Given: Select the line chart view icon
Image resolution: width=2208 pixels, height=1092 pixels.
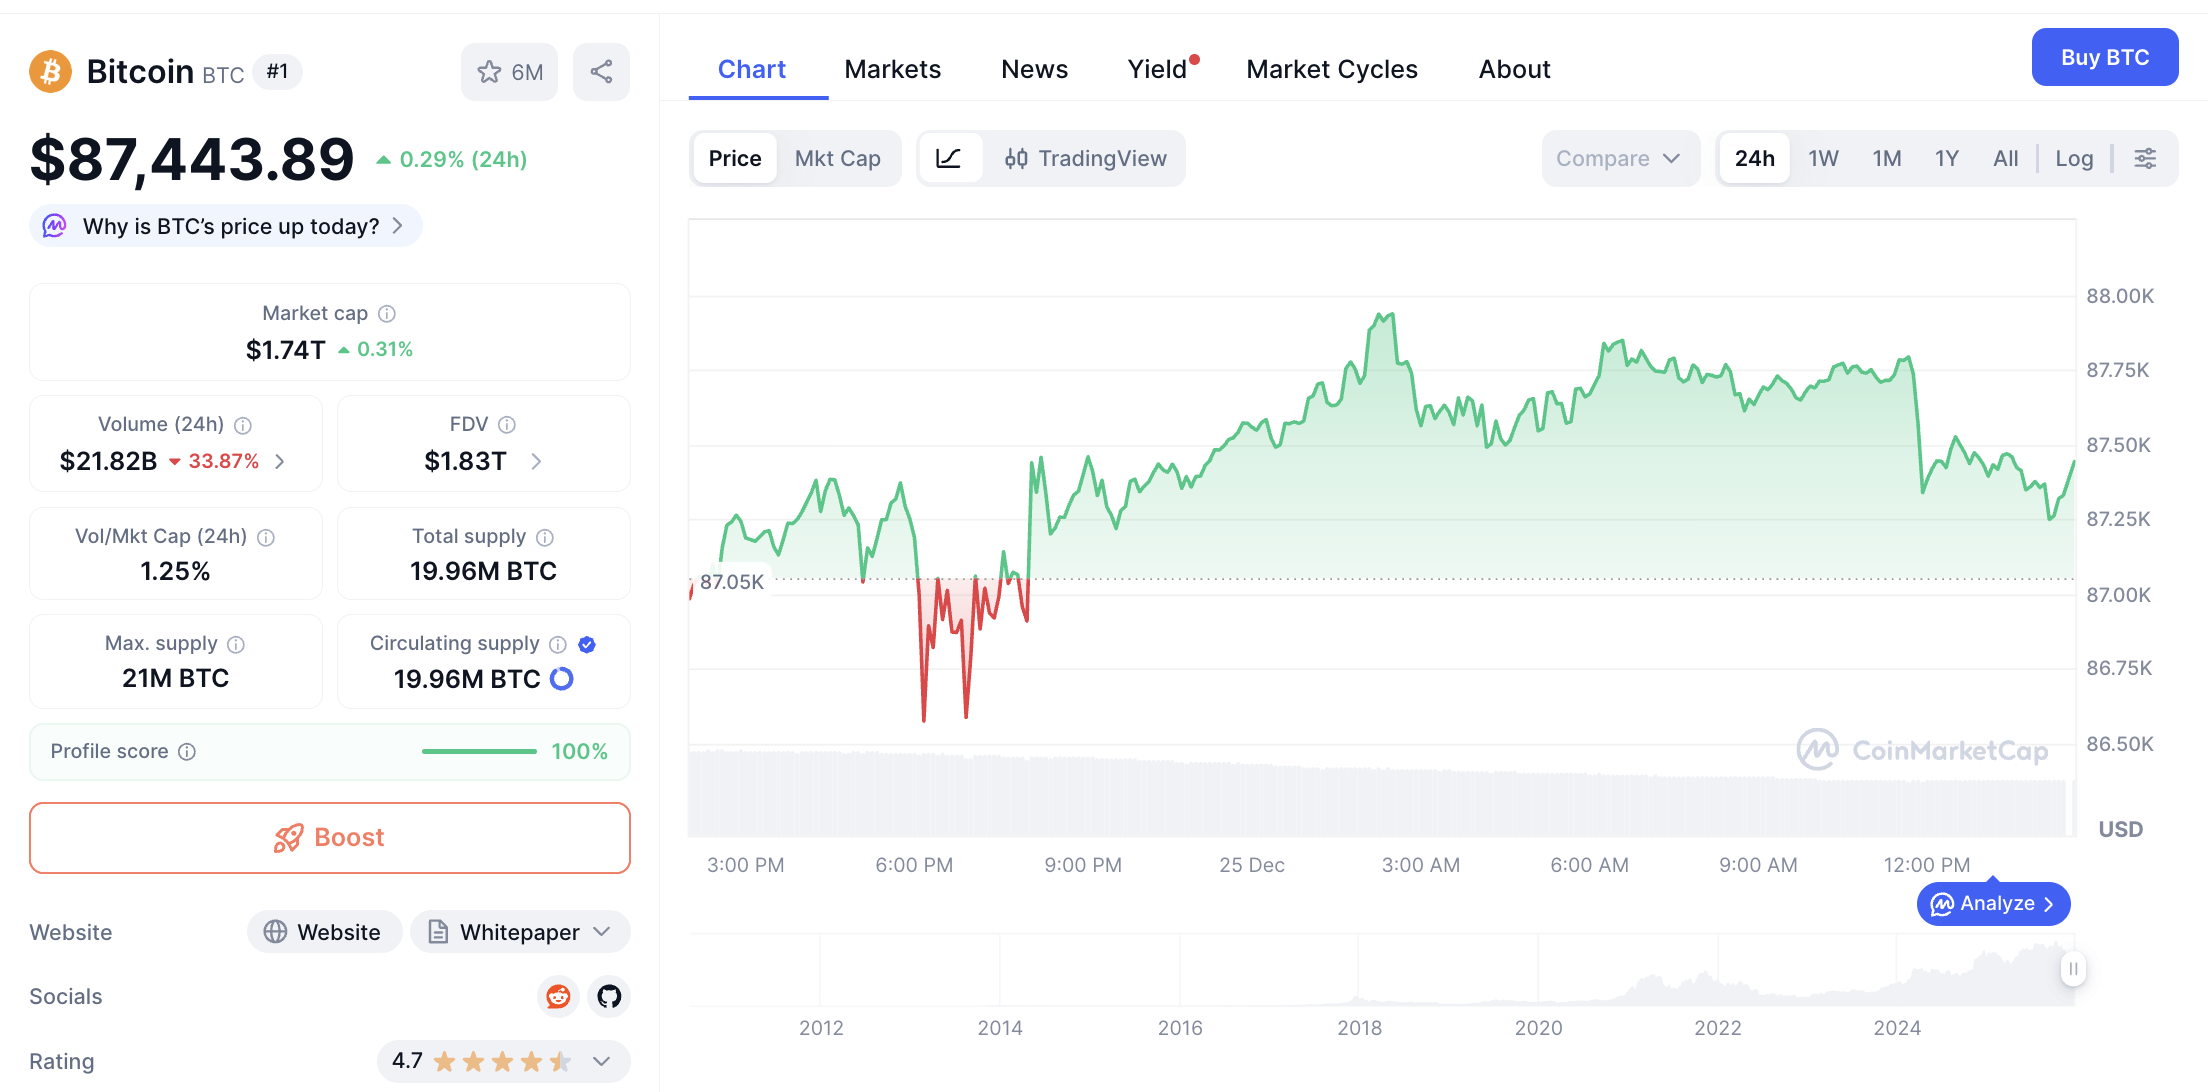Looking at the screenshot, I should 948,158.
